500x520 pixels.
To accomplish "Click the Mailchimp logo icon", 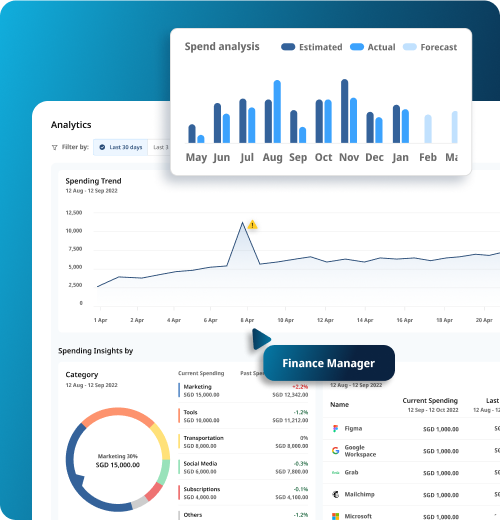I will 336,494.
